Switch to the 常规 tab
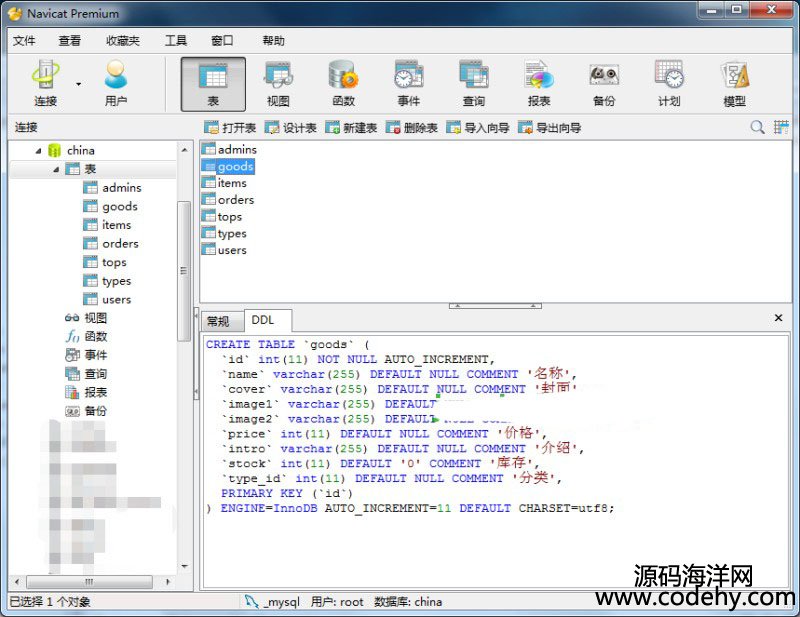Image resolution: width=800 pixels, height=617 pixels. coord(218,321)
